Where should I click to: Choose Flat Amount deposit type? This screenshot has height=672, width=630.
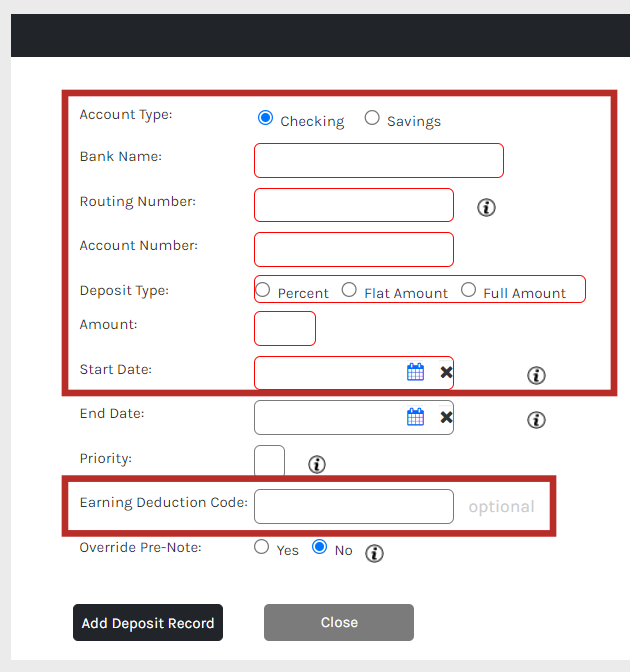tap(349, 290)
